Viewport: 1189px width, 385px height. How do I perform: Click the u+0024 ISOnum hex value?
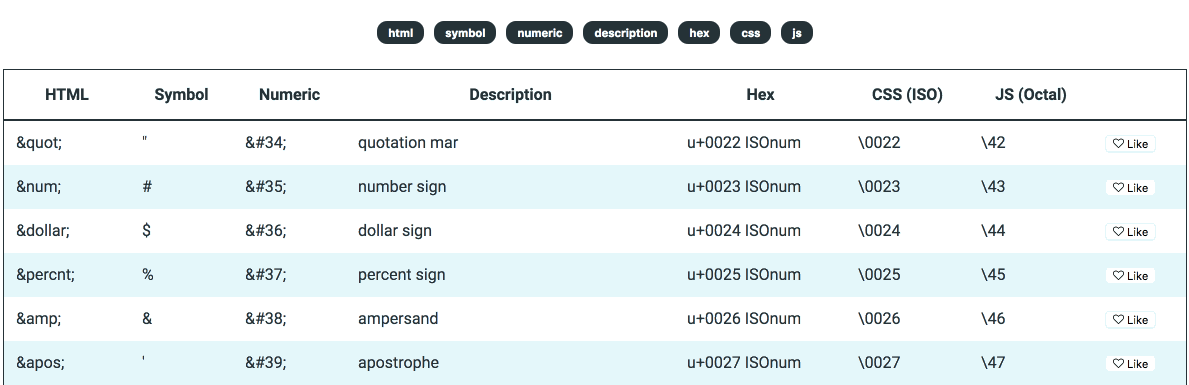tap(744, 230)
